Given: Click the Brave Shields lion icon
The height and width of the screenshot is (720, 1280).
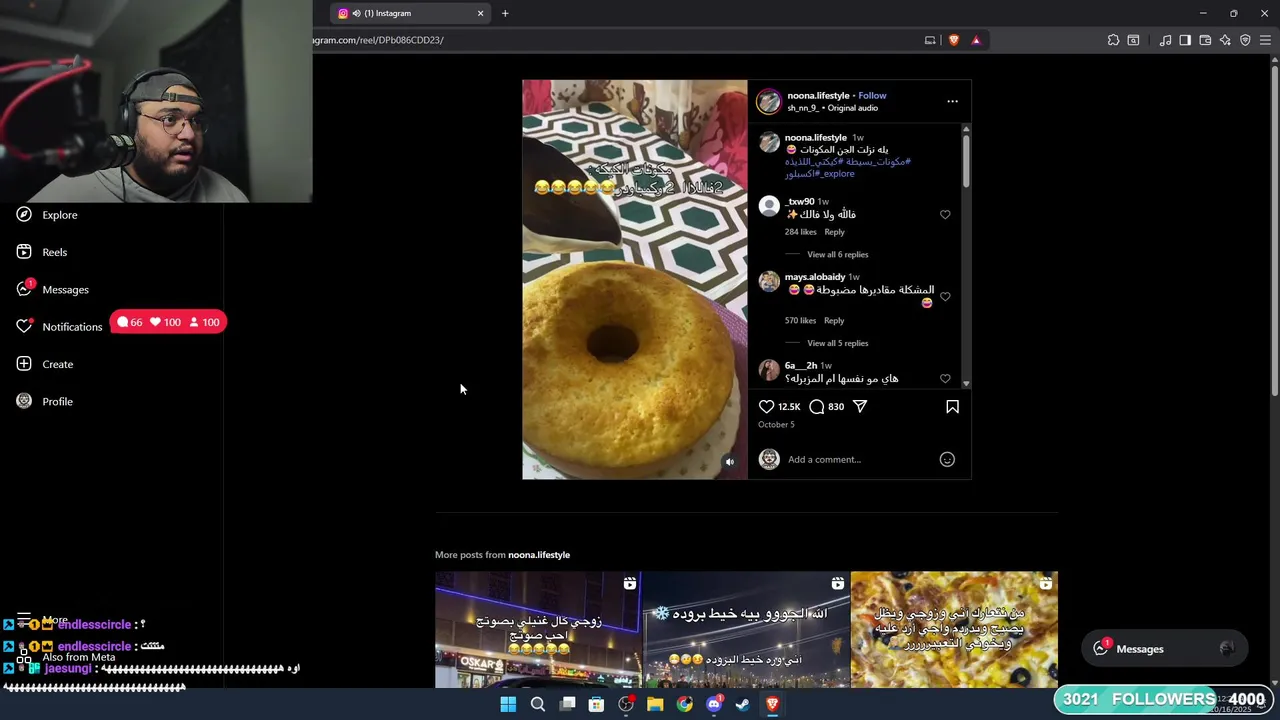Looking at the screenshot, I should click(x=953, y=40).
